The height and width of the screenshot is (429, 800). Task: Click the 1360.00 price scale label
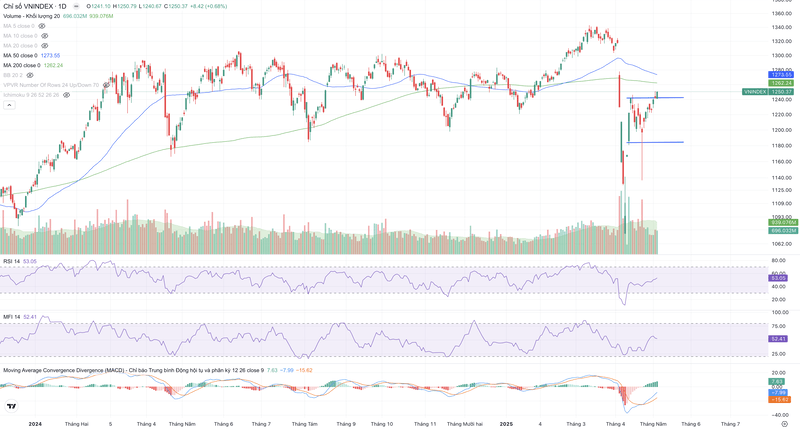pos(782,13)
